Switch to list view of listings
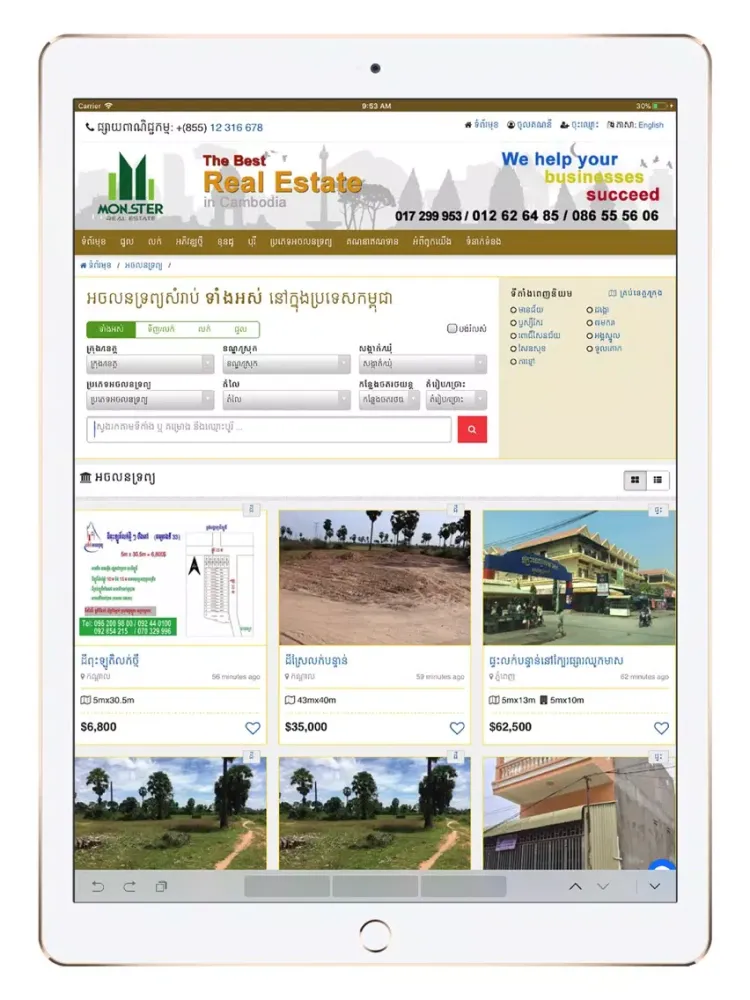 point(658,480)
